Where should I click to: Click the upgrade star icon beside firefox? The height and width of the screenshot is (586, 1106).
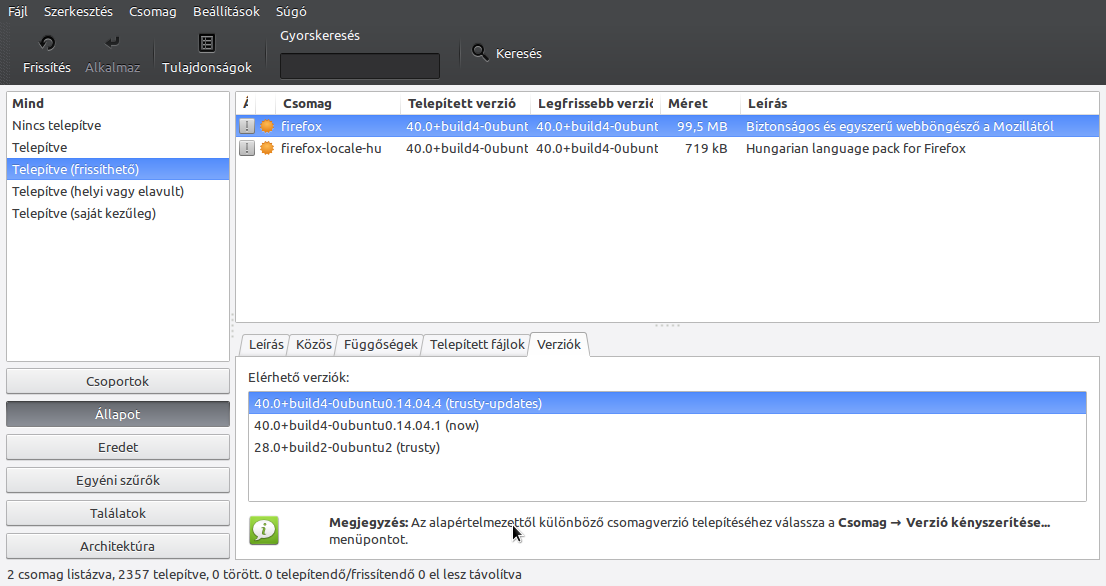[267, 126]
